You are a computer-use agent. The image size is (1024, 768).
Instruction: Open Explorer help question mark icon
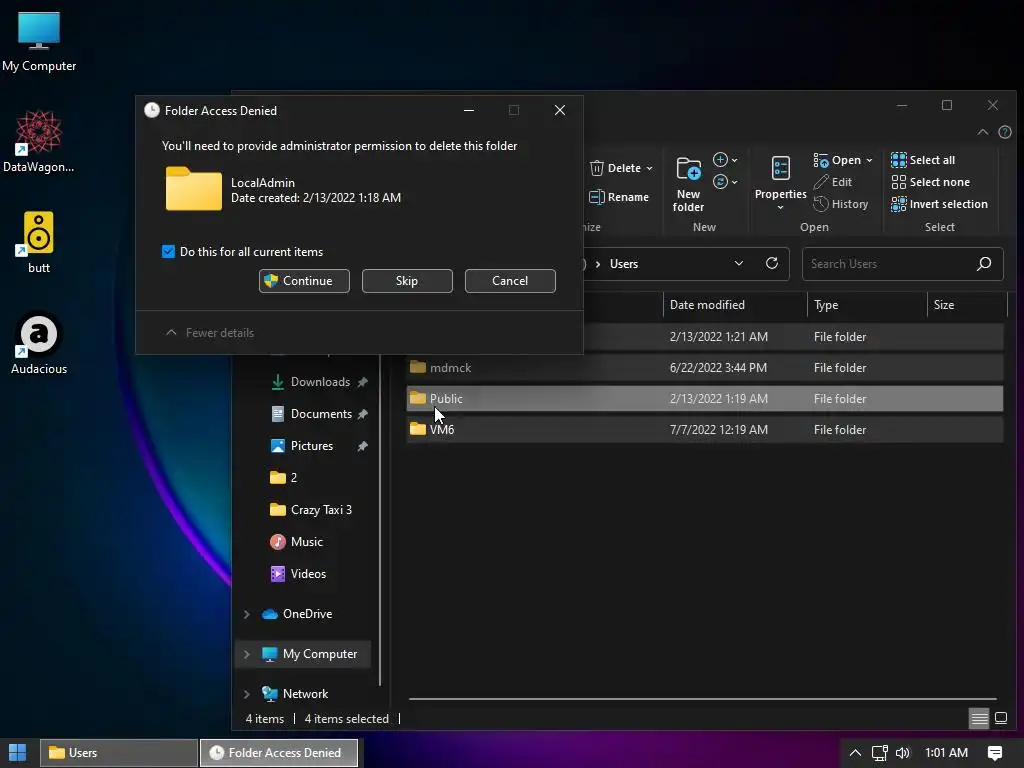point(1005,132)
